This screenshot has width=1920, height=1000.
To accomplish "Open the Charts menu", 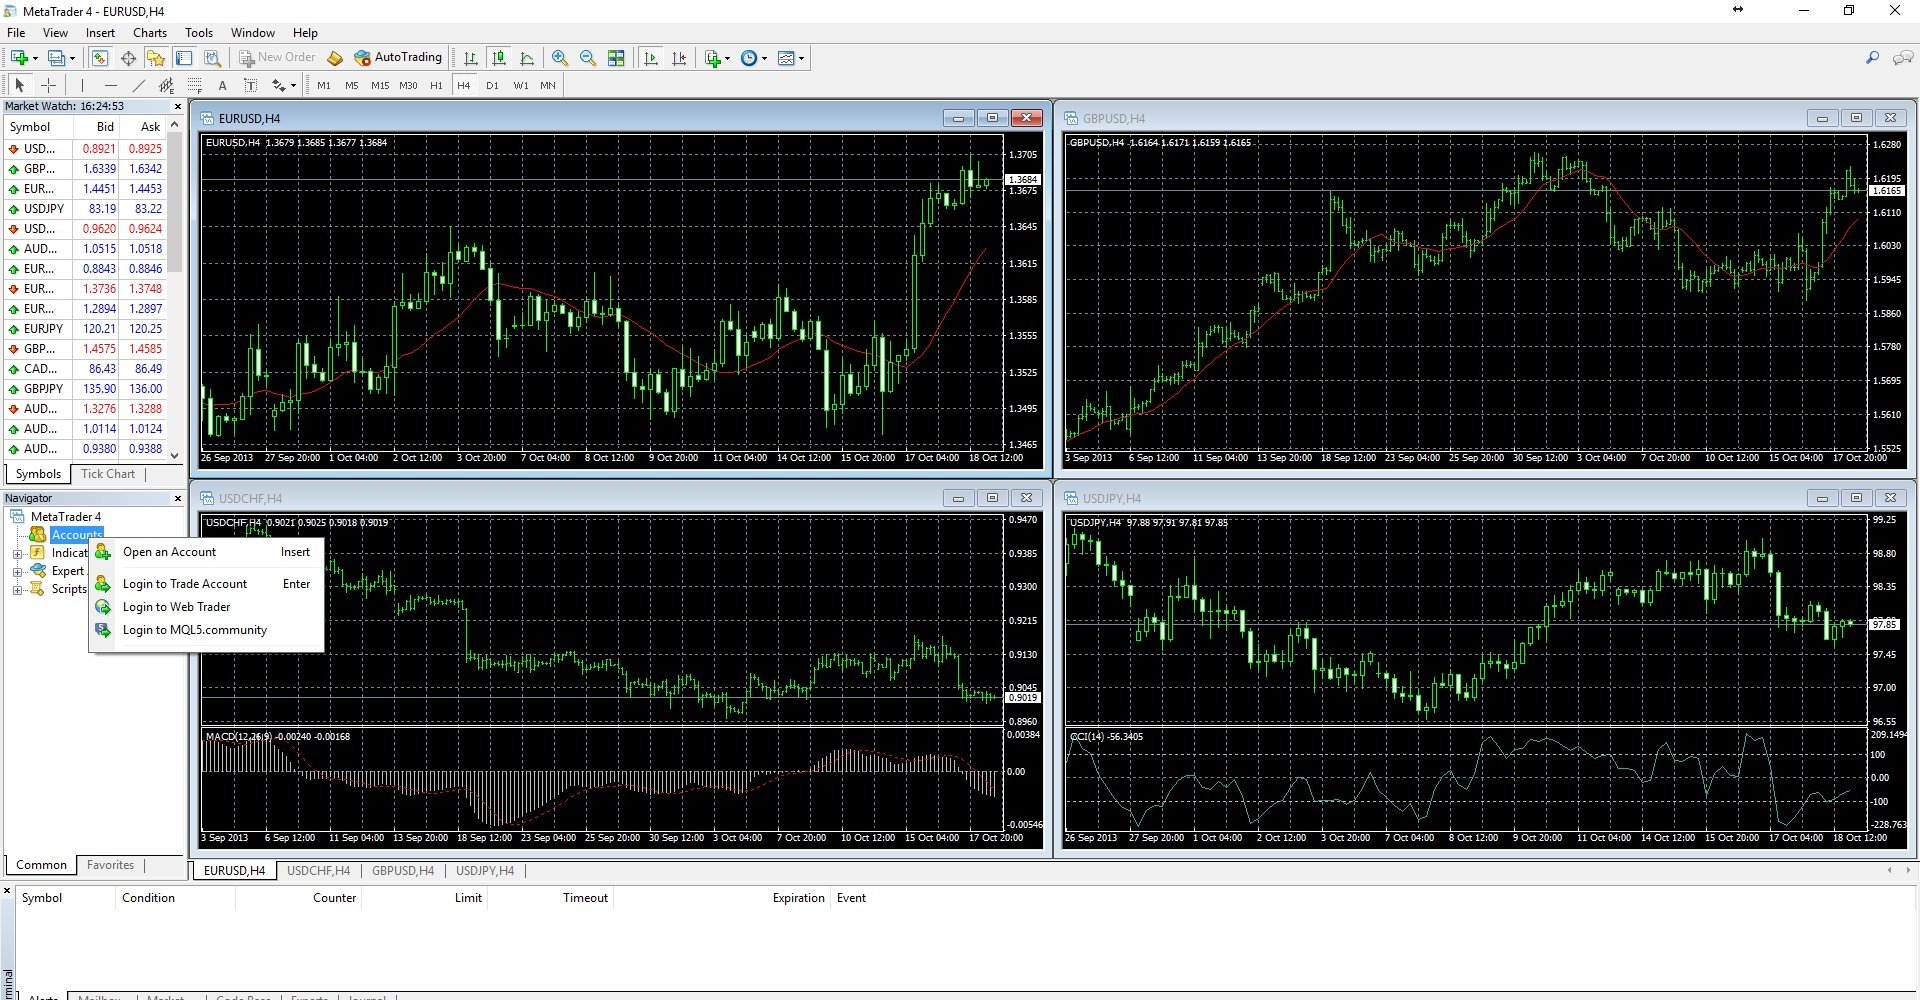I will (x=150, y=32).
